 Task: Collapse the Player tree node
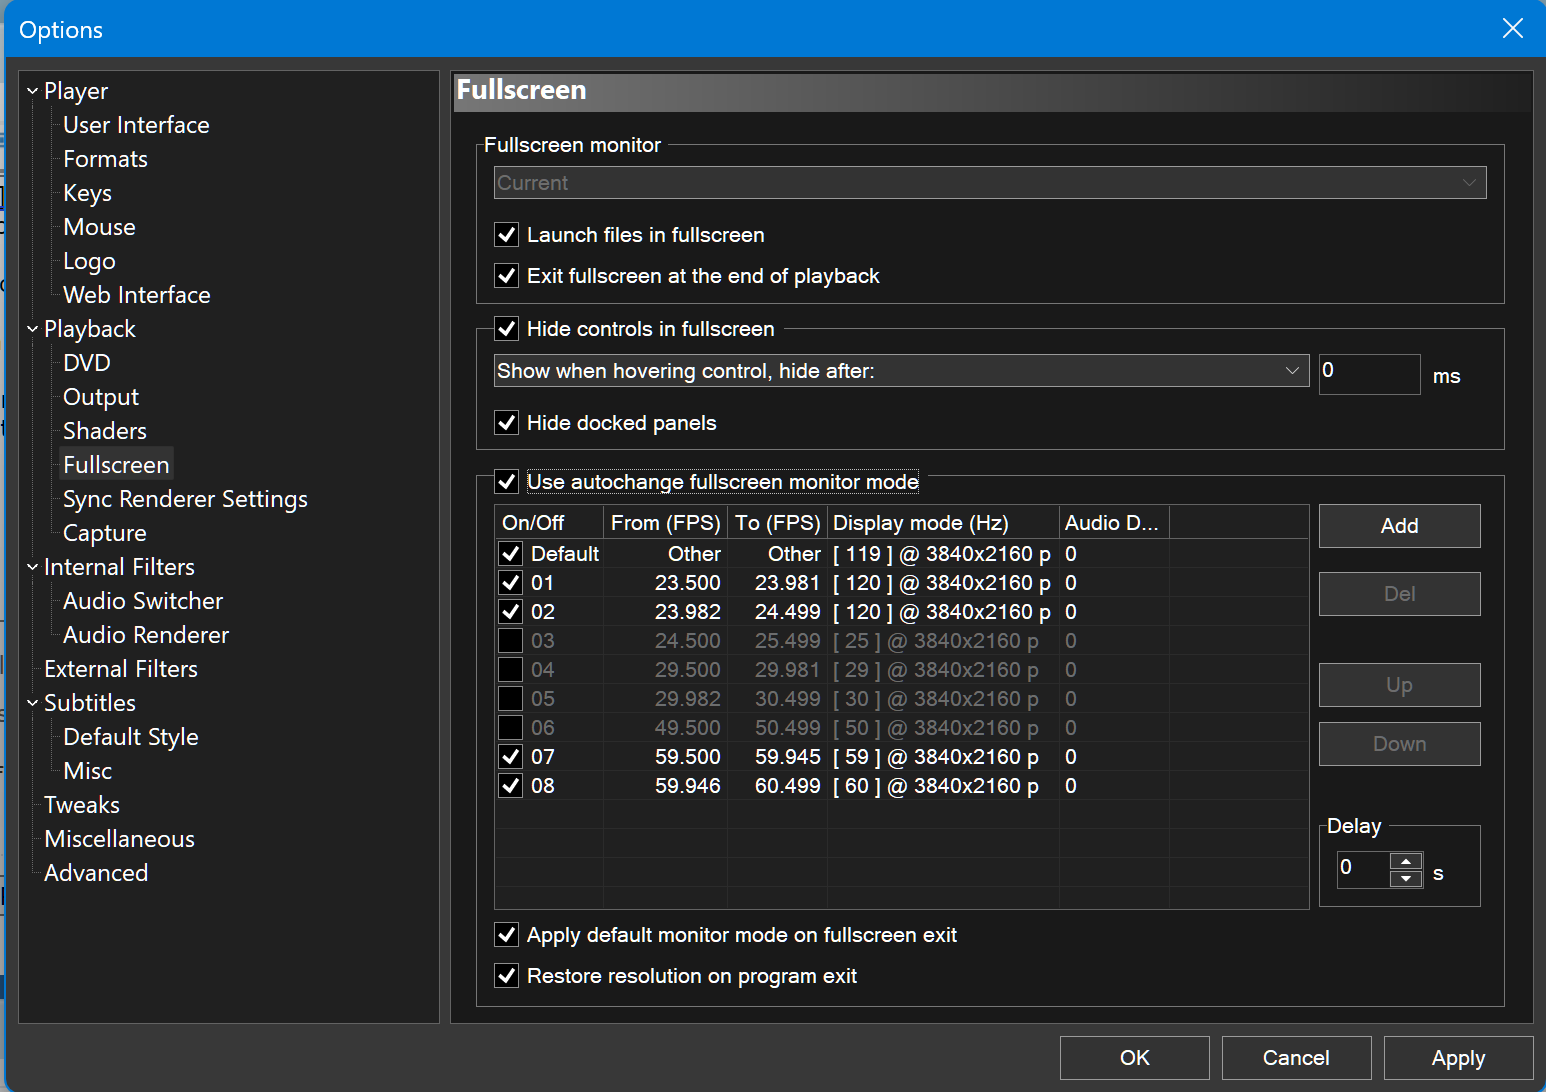(32, 92)
